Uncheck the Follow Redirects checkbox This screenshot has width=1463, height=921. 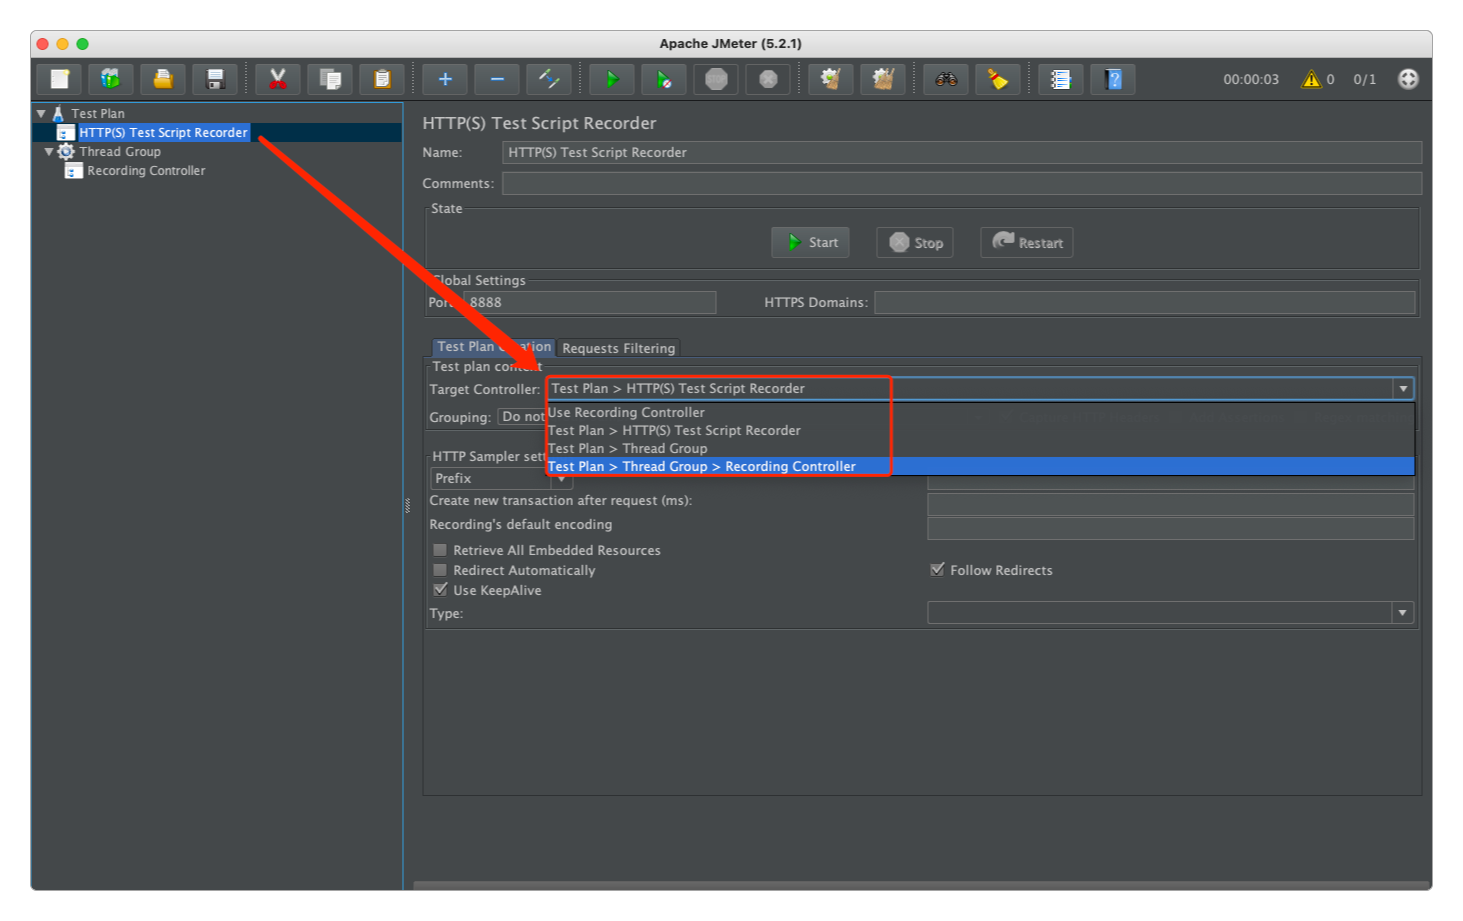937,570
